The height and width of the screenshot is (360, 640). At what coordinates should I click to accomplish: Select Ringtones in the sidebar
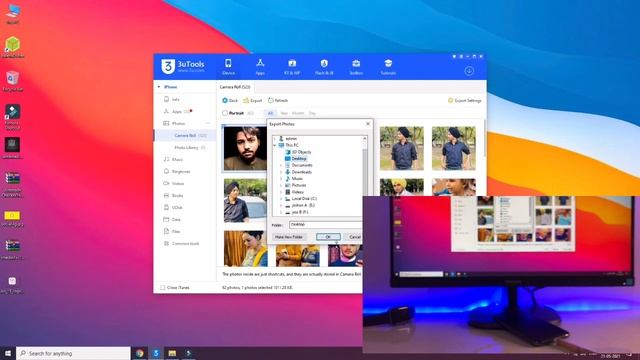[181, 171]
